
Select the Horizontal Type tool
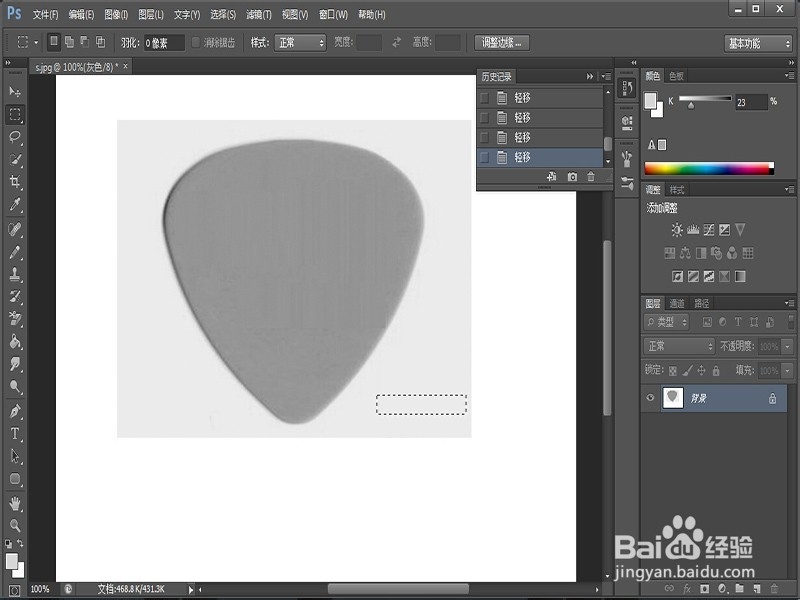tap(15, 434)
